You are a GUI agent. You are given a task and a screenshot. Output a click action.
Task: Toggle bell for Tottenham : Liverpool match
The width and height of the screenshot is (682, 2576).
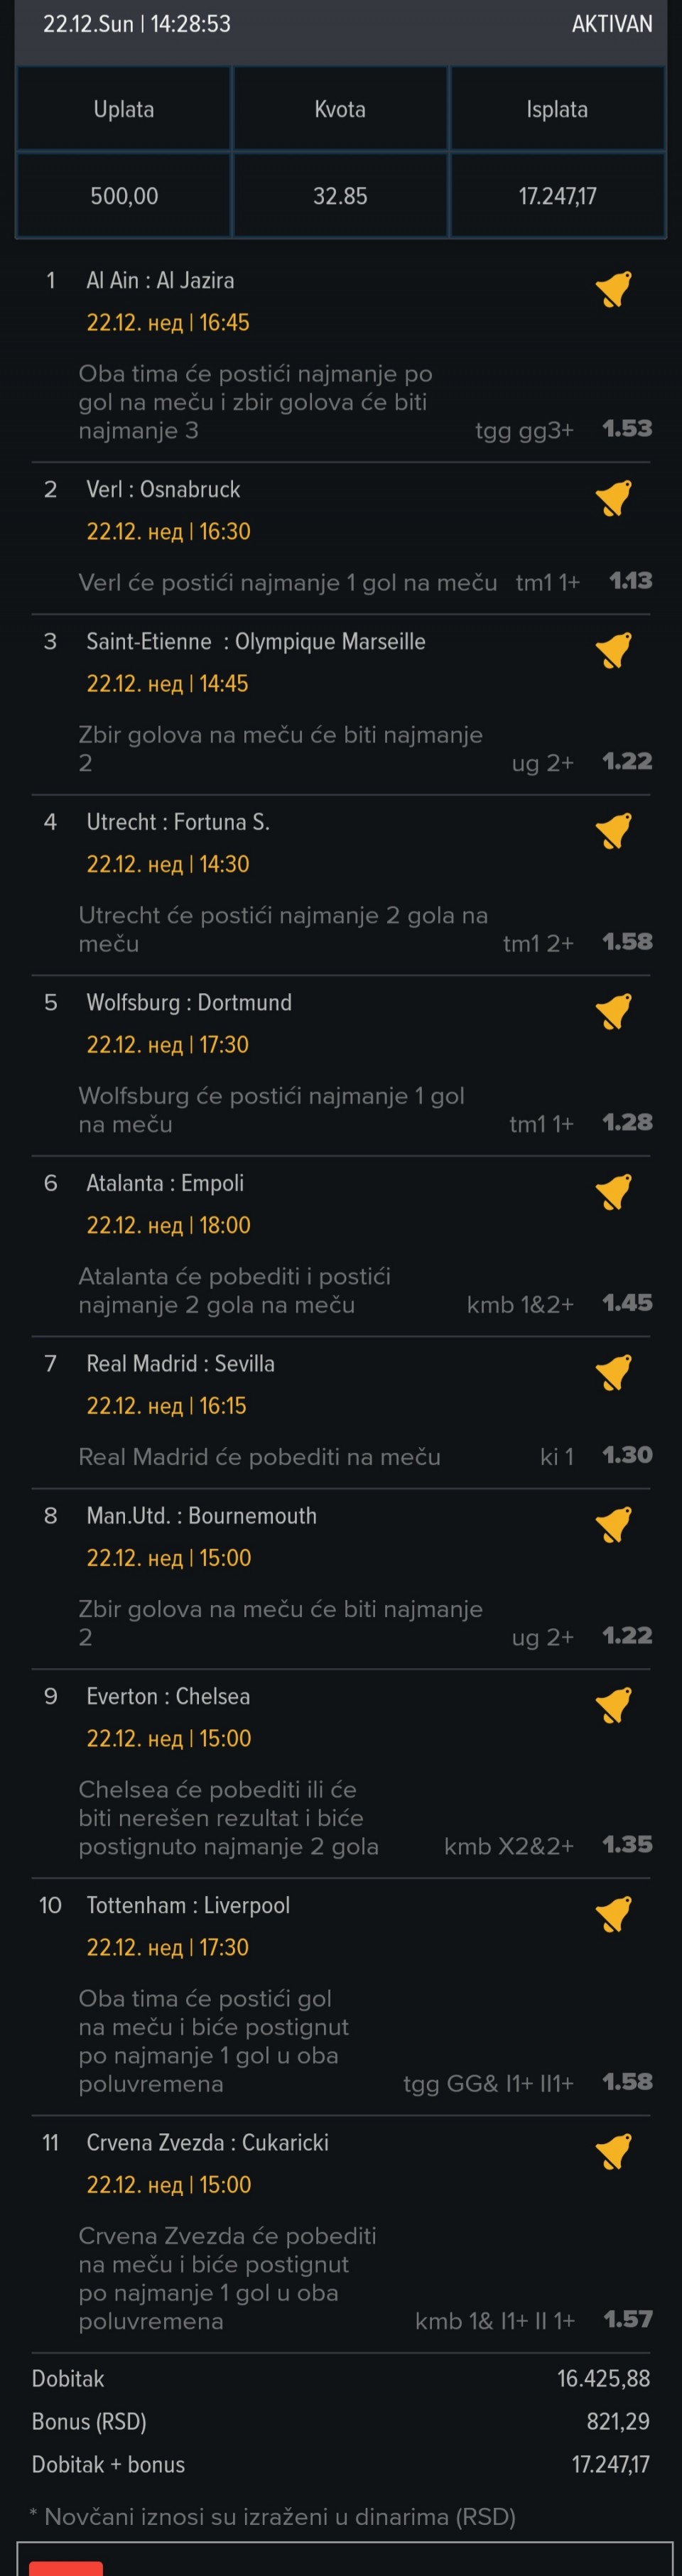click(614, 1914)
